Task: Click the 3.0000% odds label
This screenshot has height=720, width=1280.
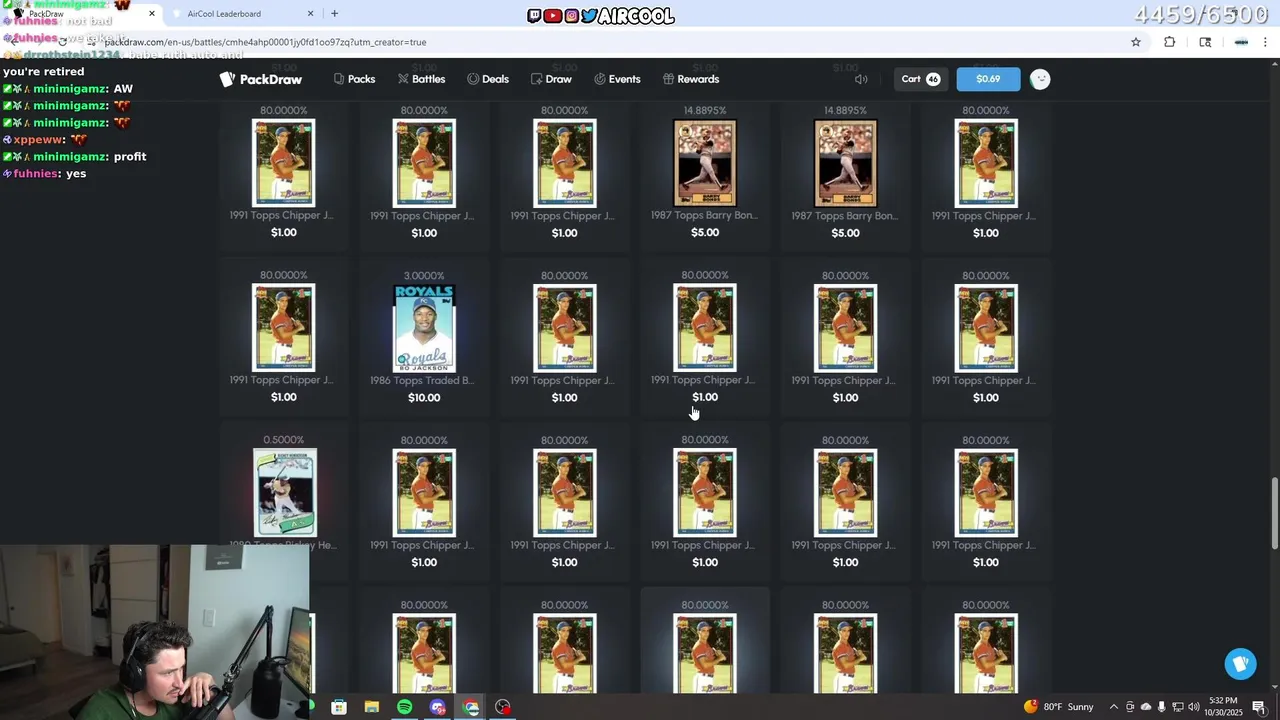Action: pyautogui.click(x=424, y=276)
